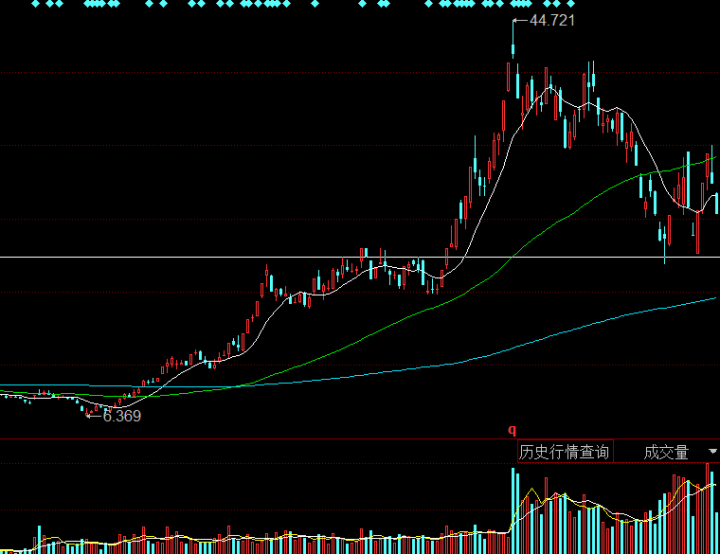Click the 6.369 lowest price label
Screen dimensions: 720x554
[121, 416]
